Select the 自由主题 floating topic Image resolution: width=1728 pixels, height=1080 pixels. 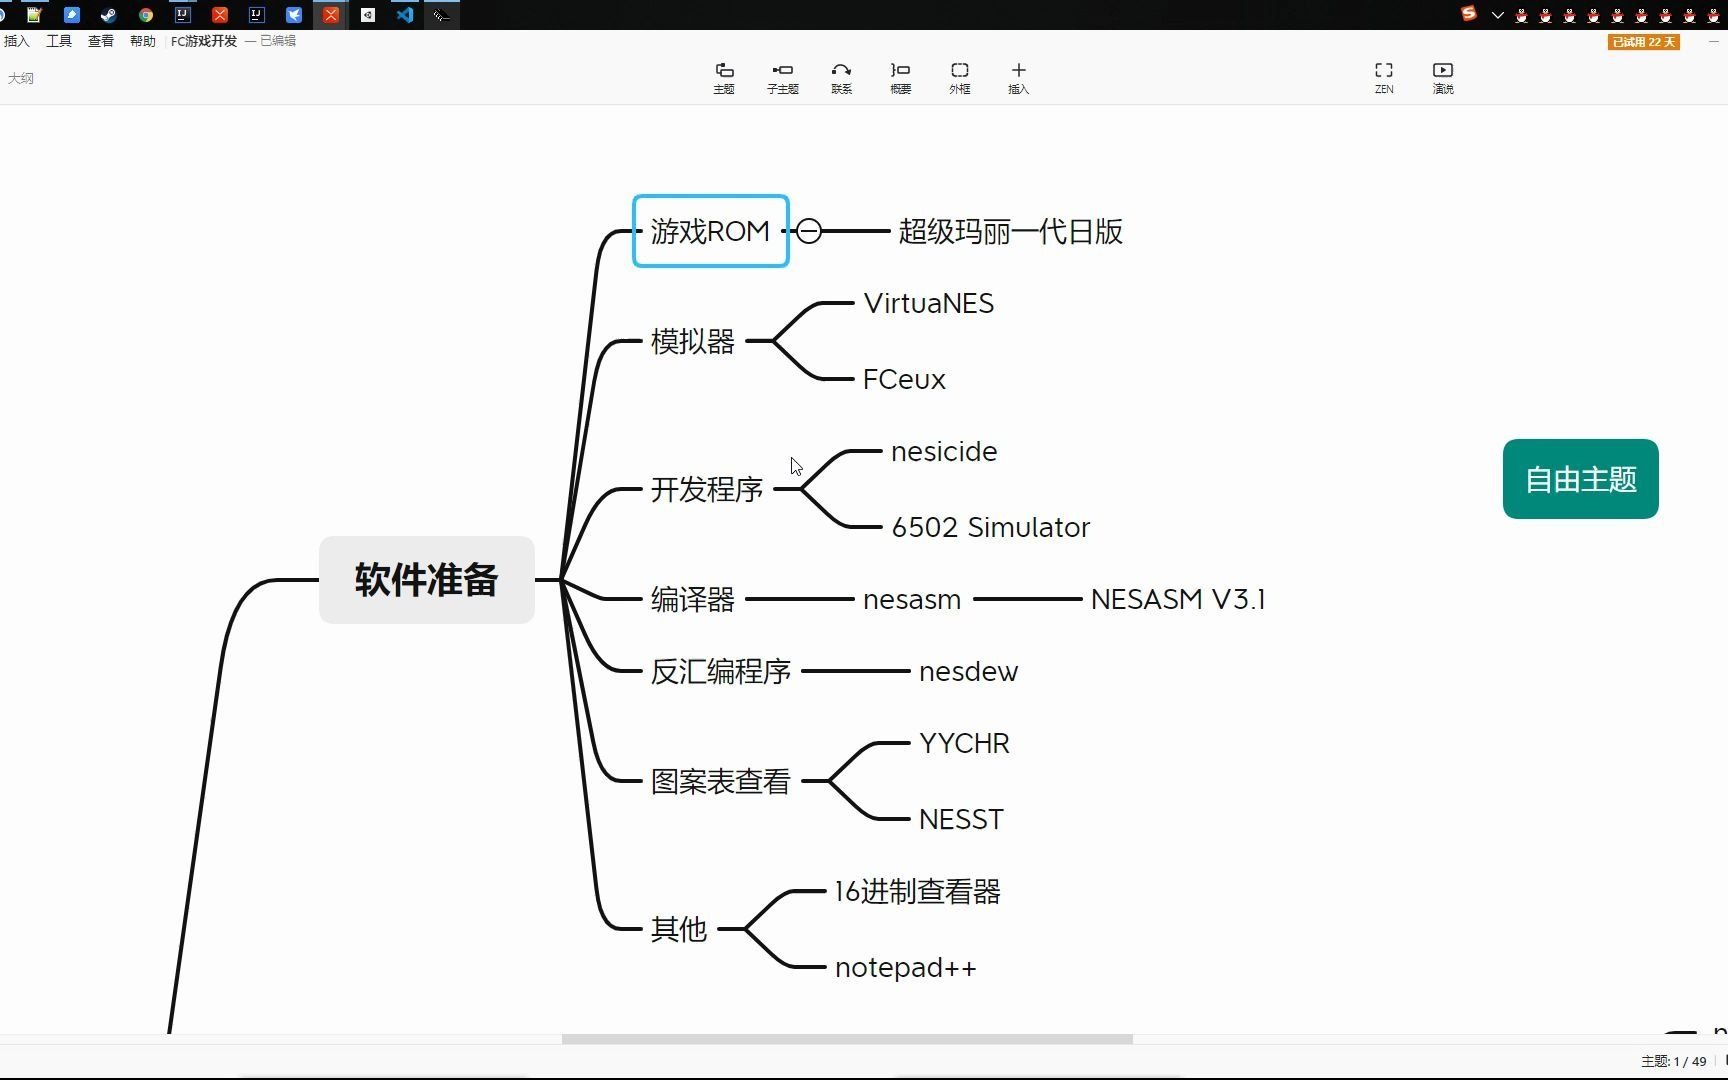[x=1581, y=479]
